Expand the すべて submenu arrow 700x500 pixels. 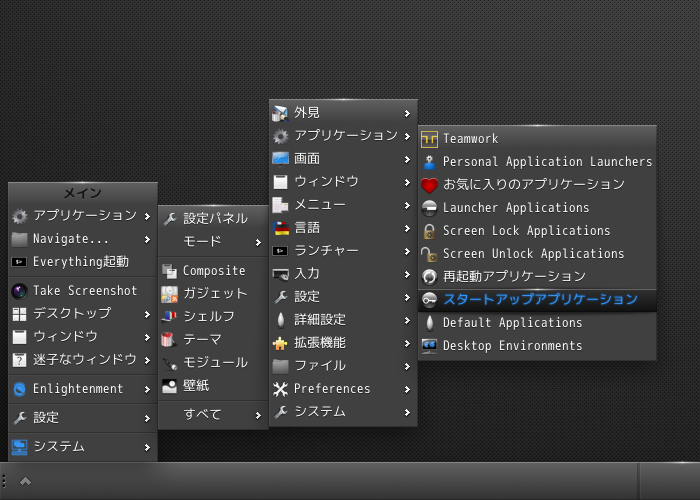pos(258,415)
